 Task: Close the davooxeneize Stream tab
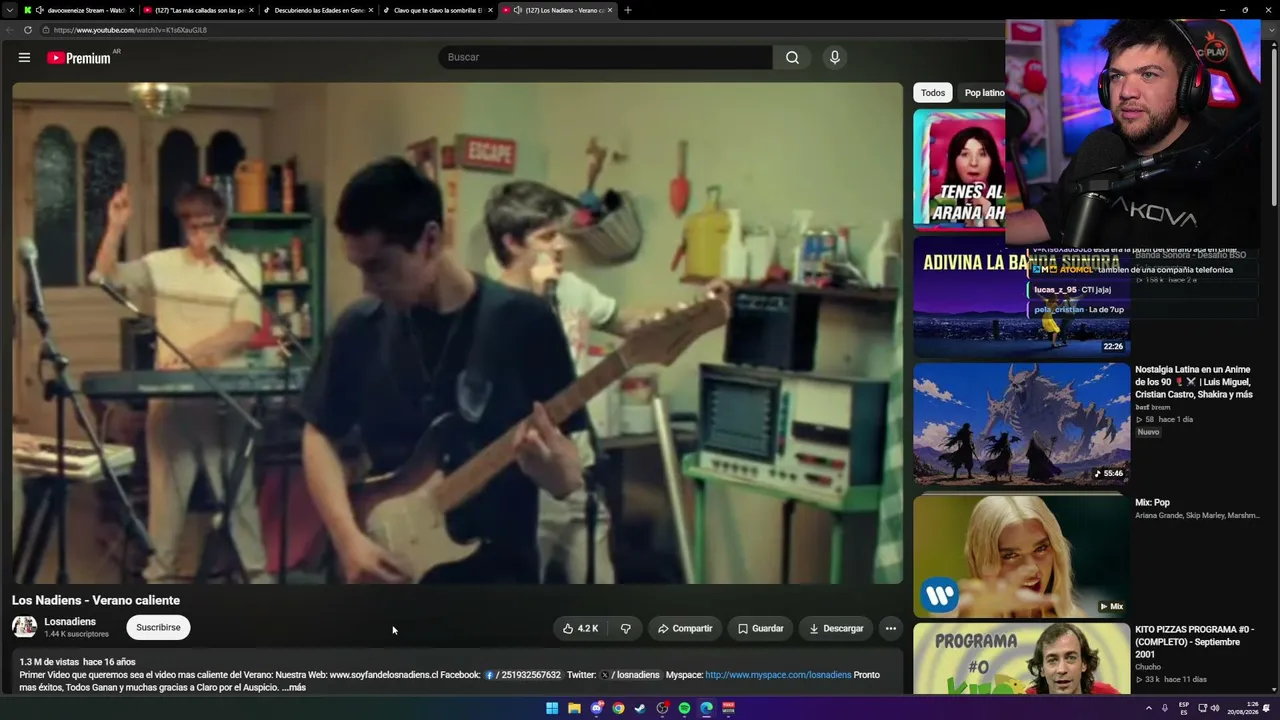coord(131,10)
